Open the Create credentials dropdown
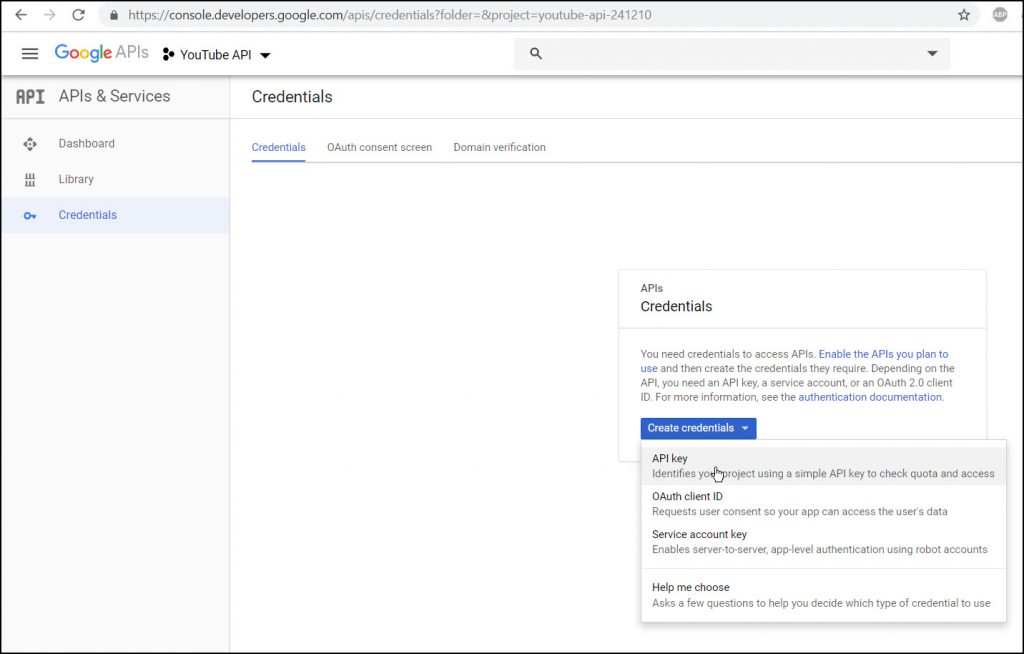 pos(698,428)
